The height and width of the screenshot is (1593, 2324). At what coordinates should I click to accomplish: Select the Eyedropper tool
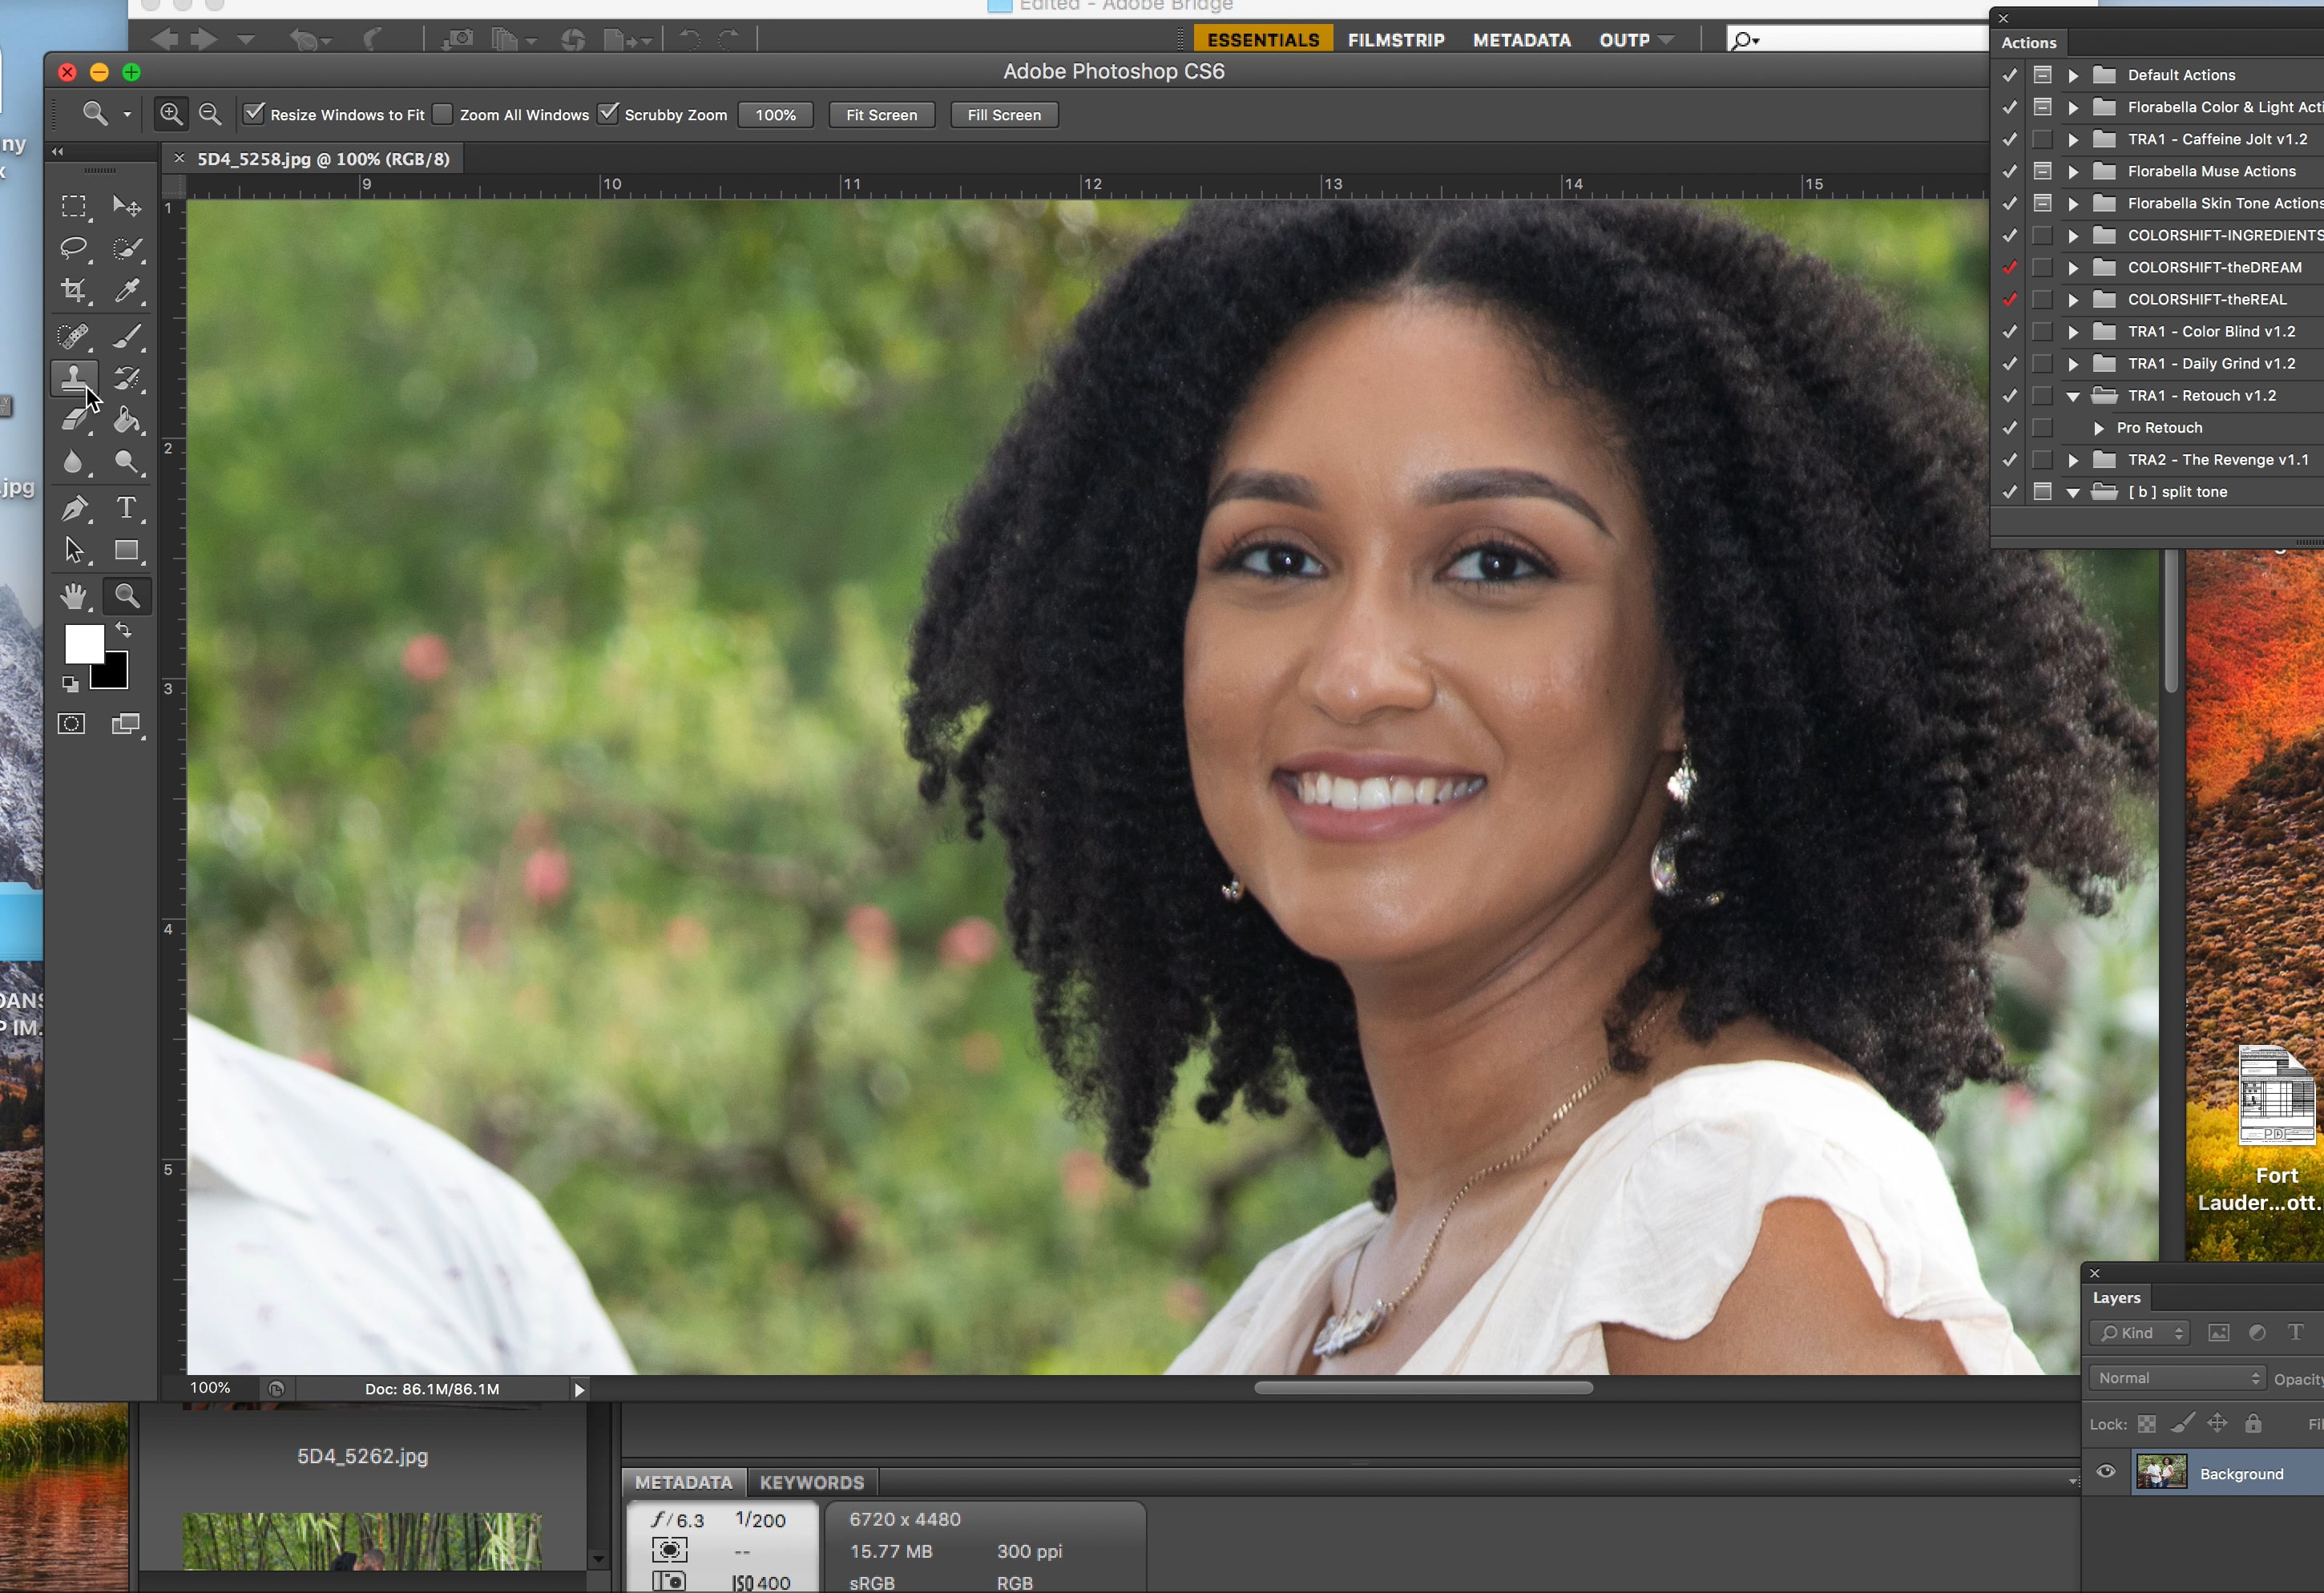127,291
